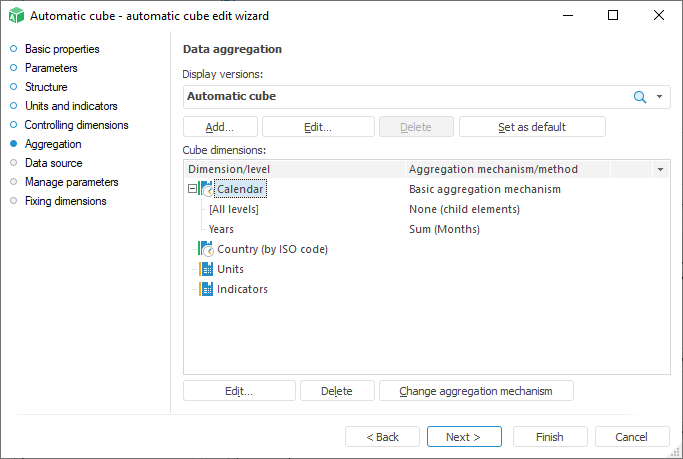The image size is (683, 459).
Task: Click the Automatic cube version field
Action: tap(400, 97)
